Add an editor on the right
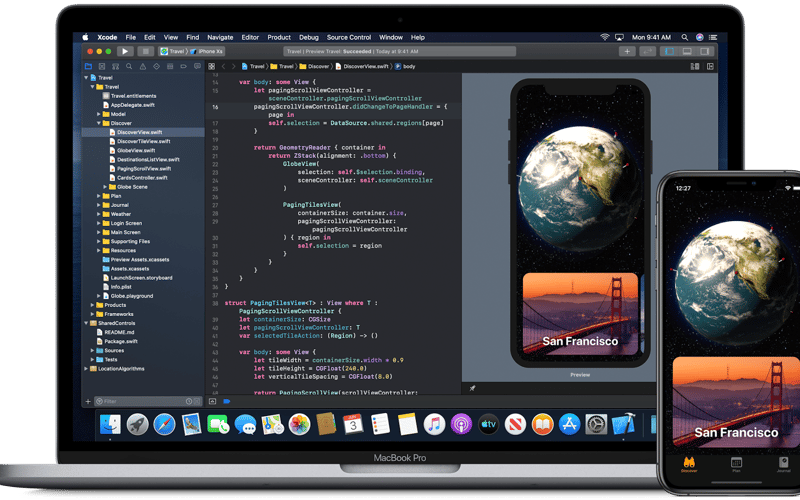This screenshot has width=800, height=500. pos(710,66)
